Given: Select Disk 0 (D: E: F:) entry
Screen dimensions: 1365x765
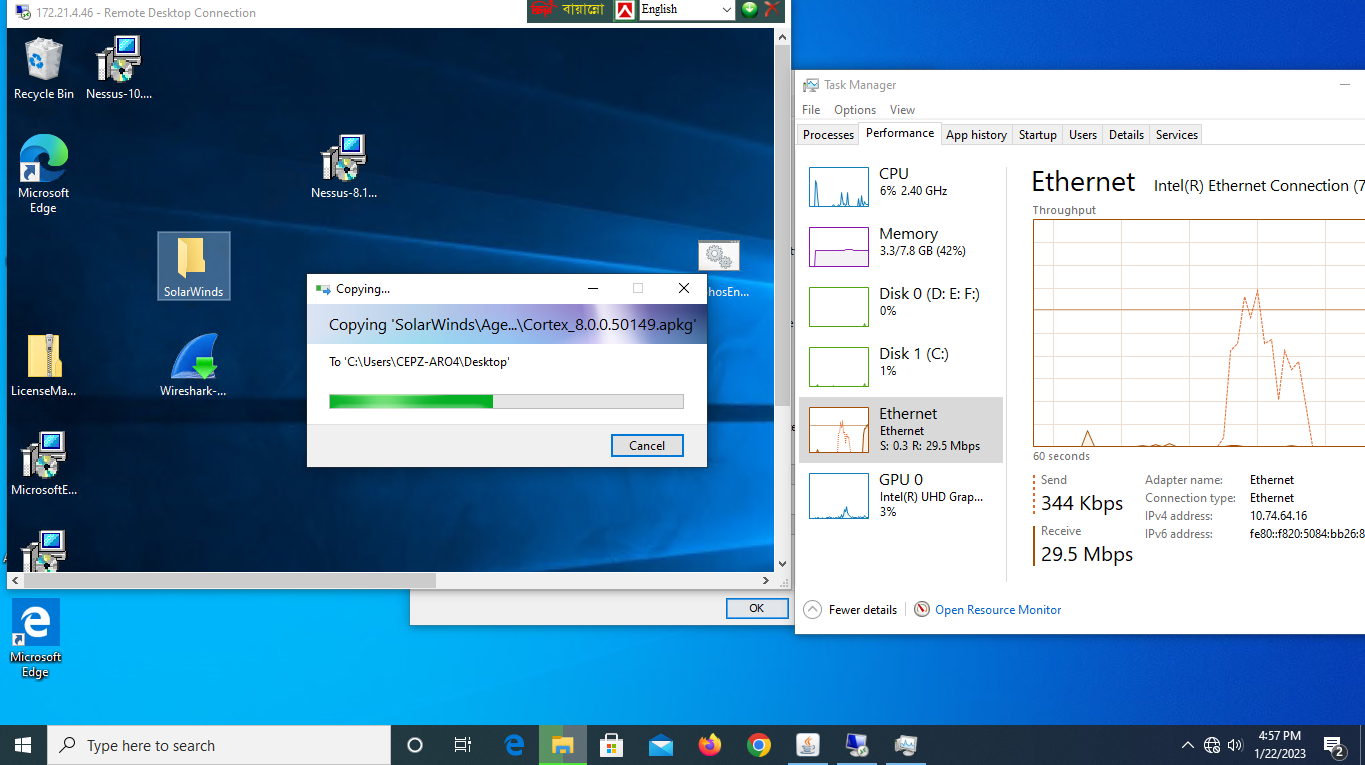Looking at the screenshot, I should (900, 307).
